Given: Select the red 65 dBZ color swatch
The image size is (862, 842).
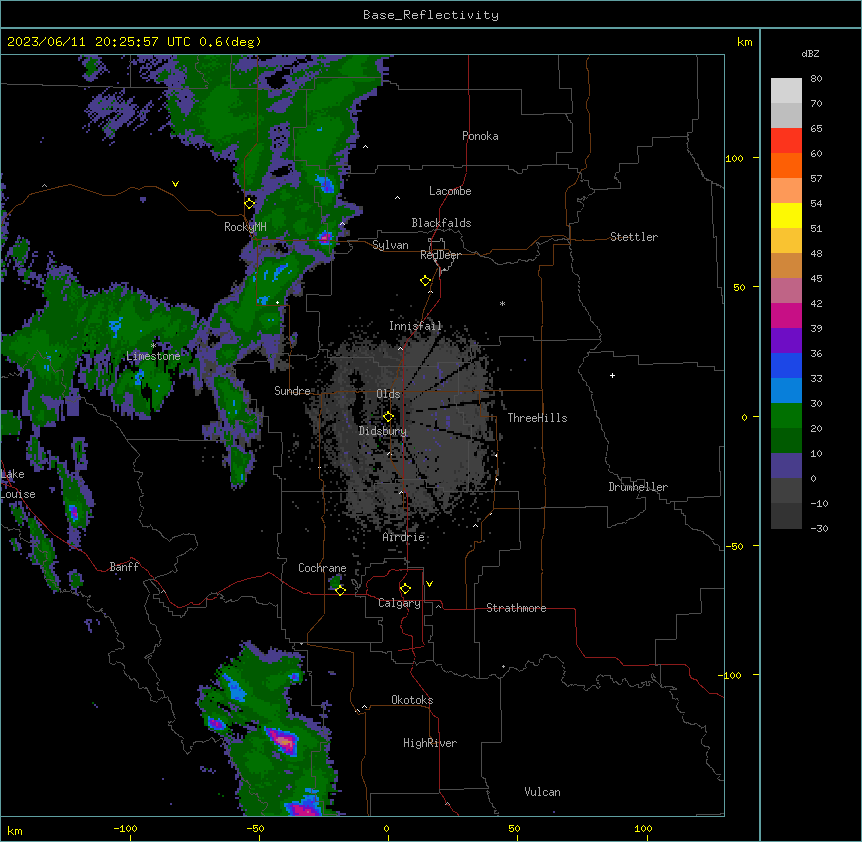Looking at the screenshot, I should [x=786, y=141].
